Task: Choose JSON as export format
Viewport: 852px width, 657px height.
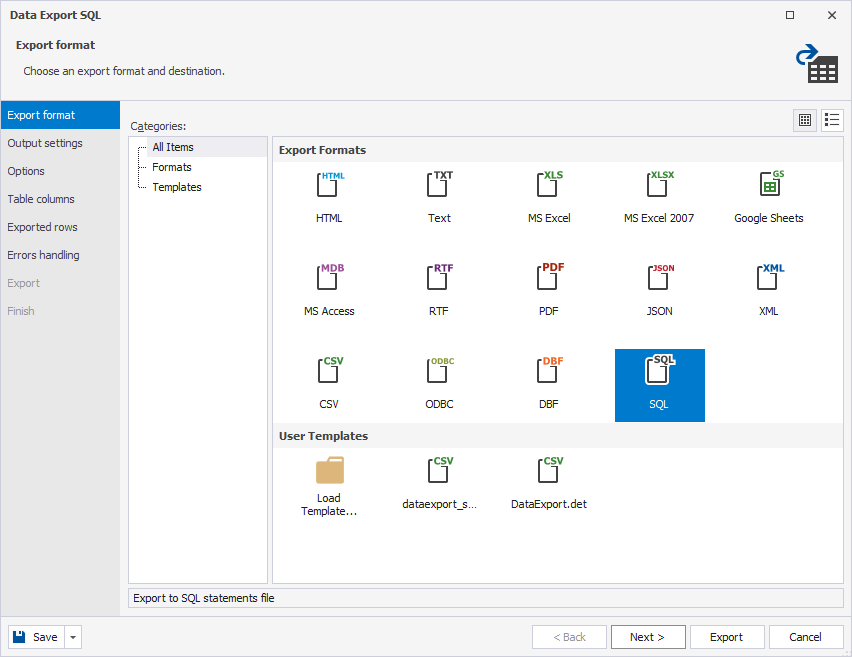Action: coord(659,282)
